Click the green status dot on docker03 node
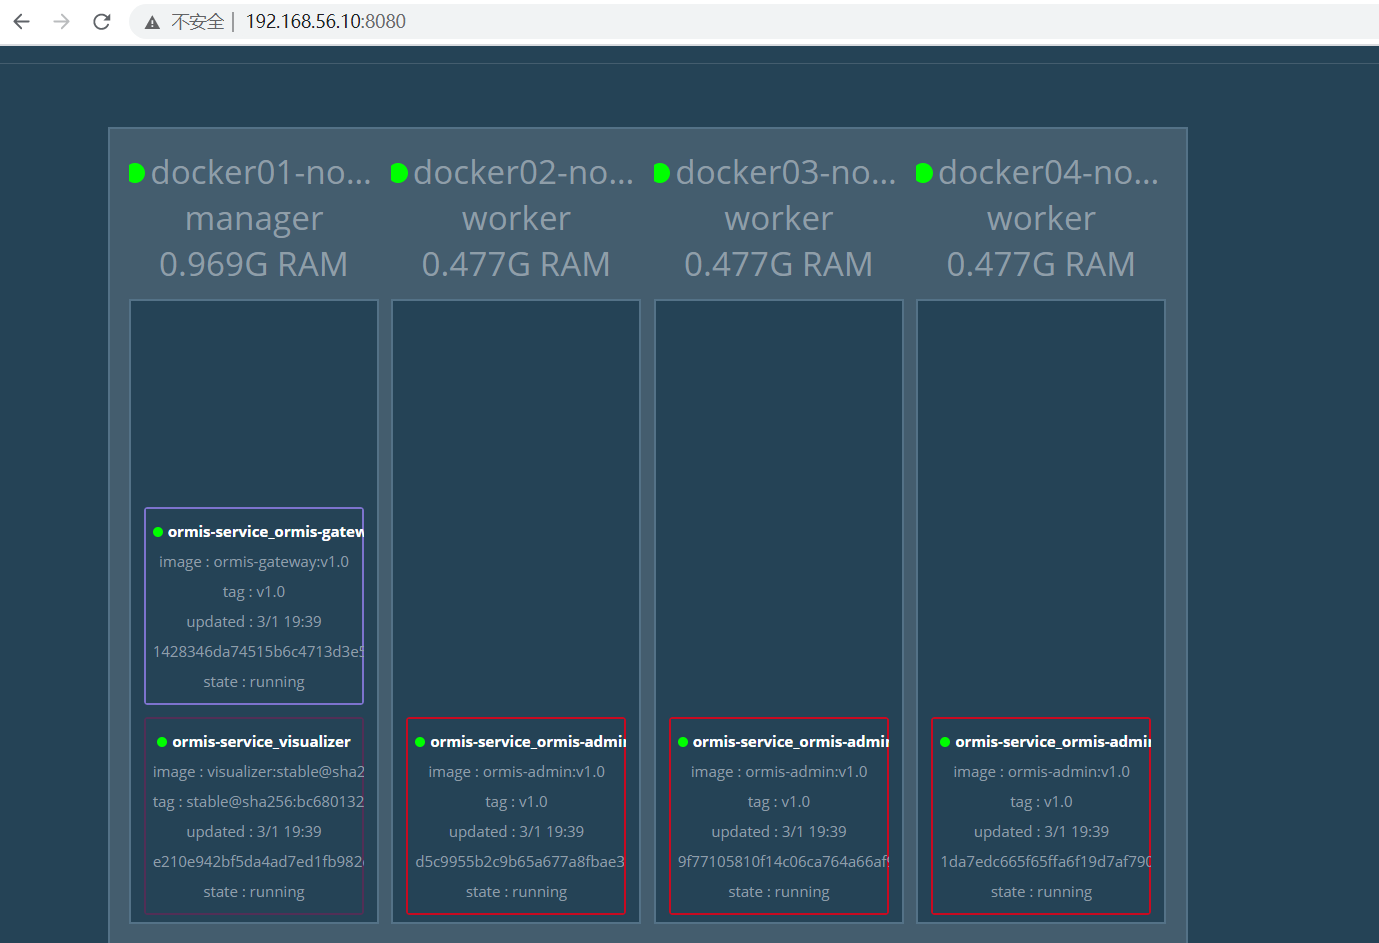Image resolution: width=1379 pixels, height=943 pixels. click(661, 172)
